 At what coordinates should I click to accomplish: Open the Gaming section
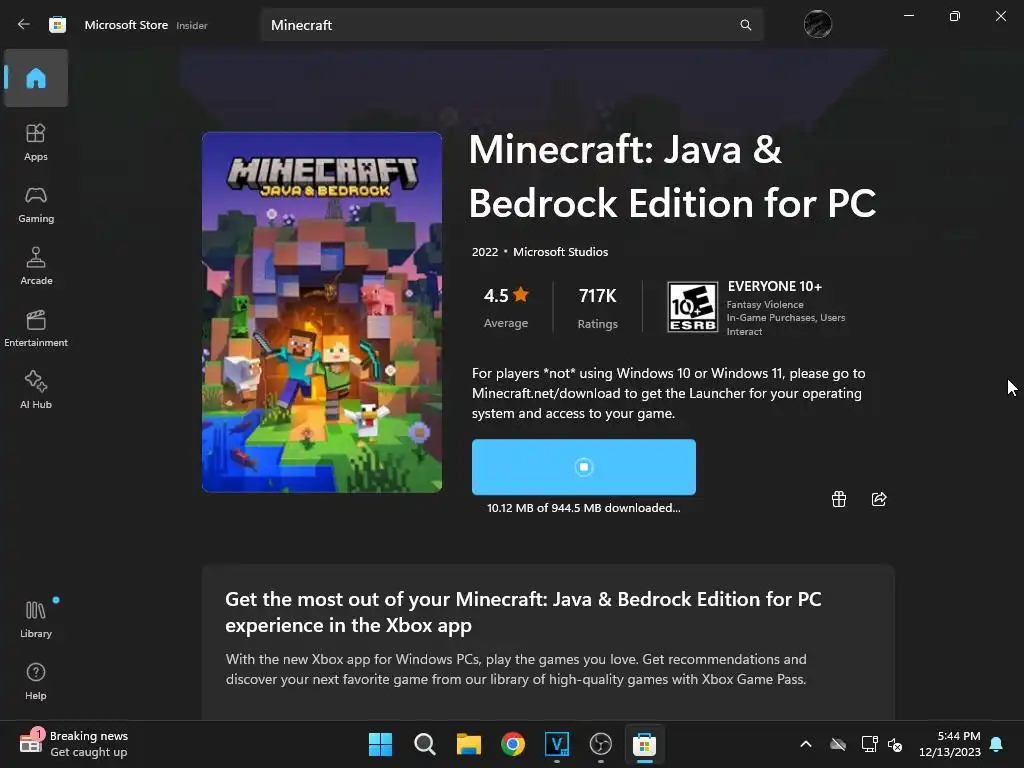click(36, 205)
